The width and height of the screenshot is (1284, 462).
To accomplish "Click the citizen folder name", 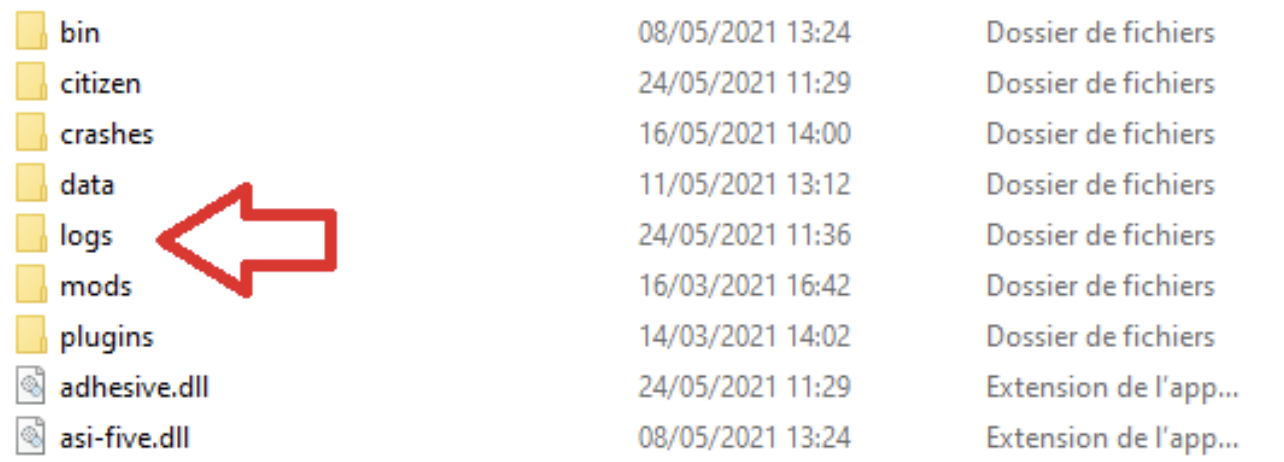I will tap(100, 83).
